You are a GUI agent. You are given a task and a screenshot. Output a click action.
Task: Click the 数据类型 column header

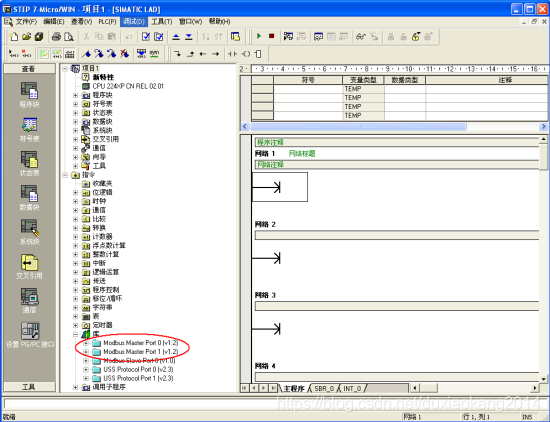405,80
